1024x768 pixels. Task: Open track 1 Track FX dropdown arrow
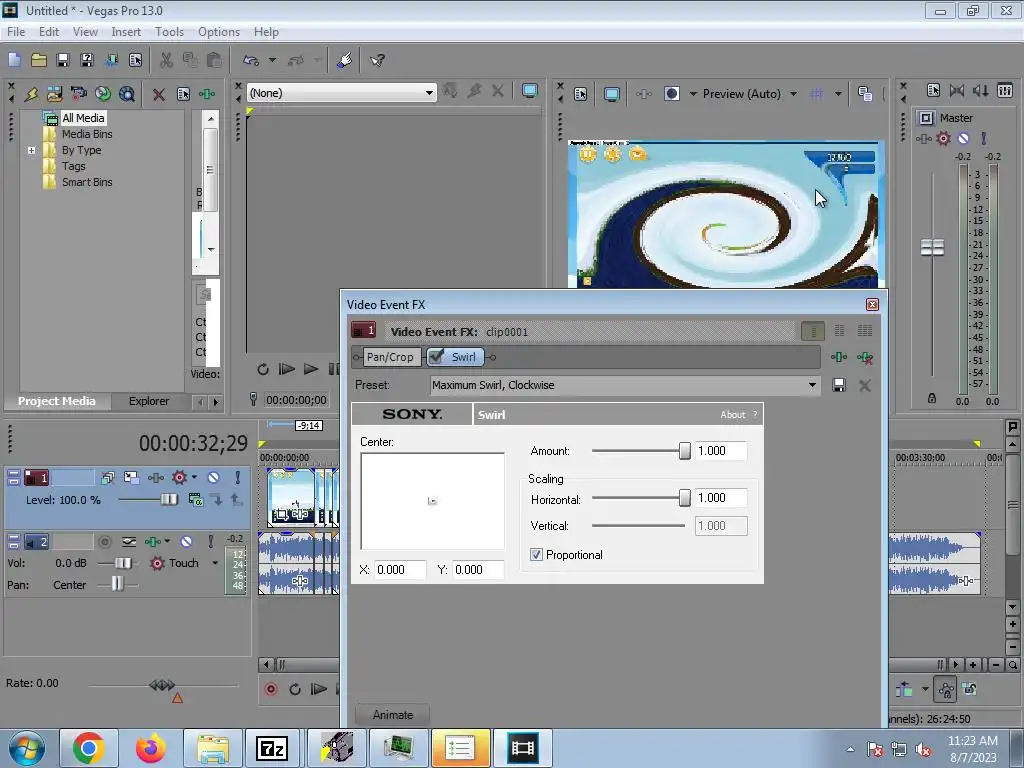coord(194,477)
